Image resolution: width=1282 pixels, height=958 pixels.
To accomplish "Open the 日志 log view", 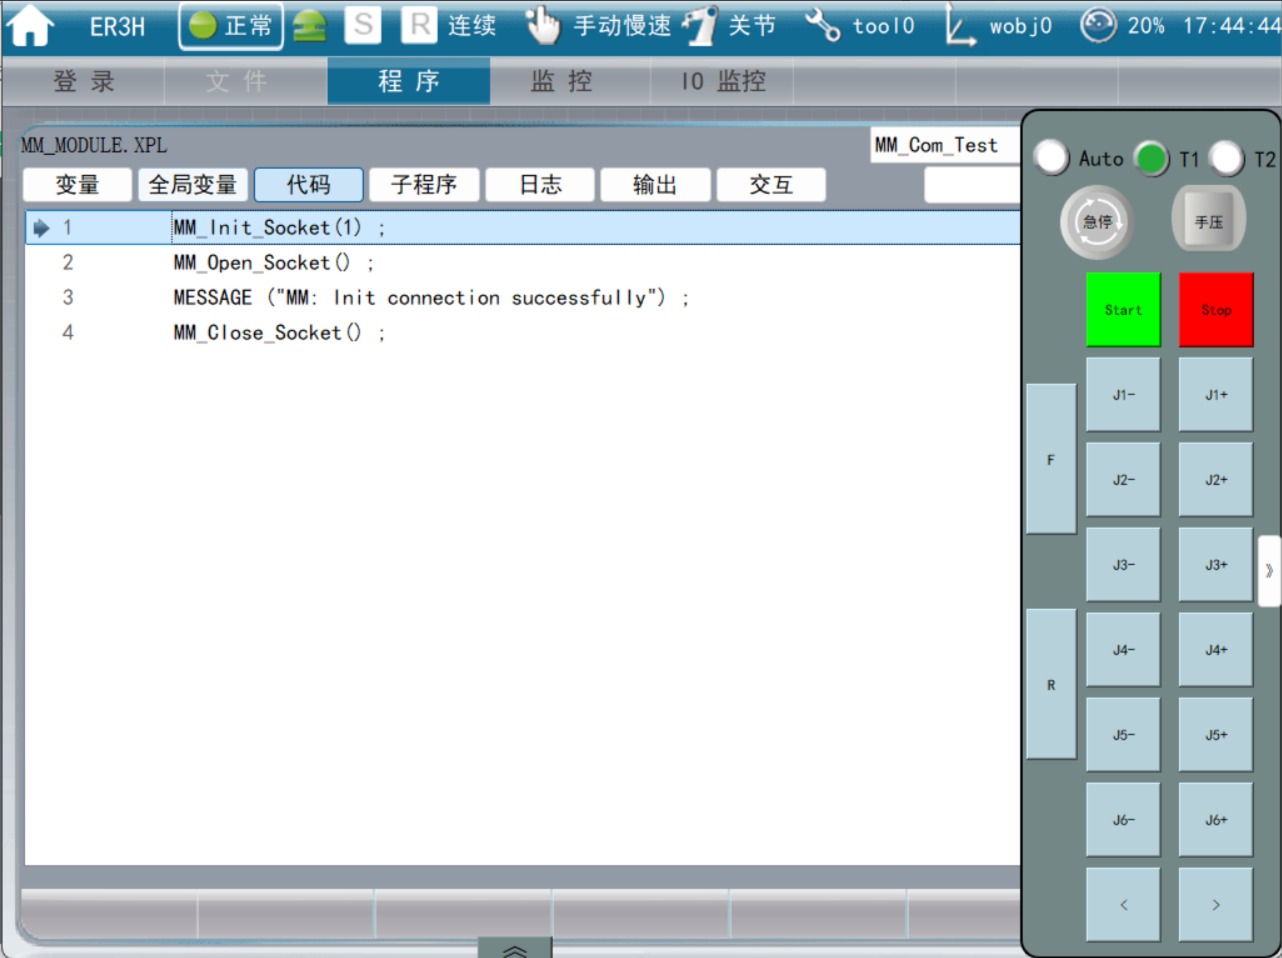I will coord(540,185).
